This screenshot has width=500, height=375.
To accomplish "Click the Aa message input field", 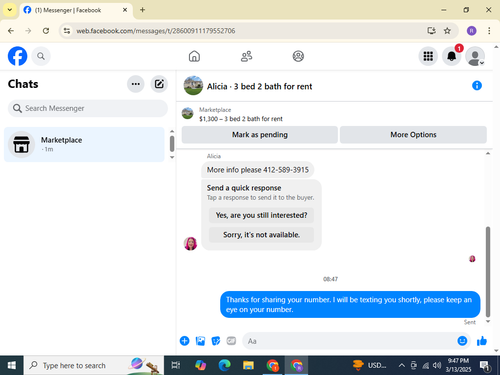I will click(x=350, y=341).
